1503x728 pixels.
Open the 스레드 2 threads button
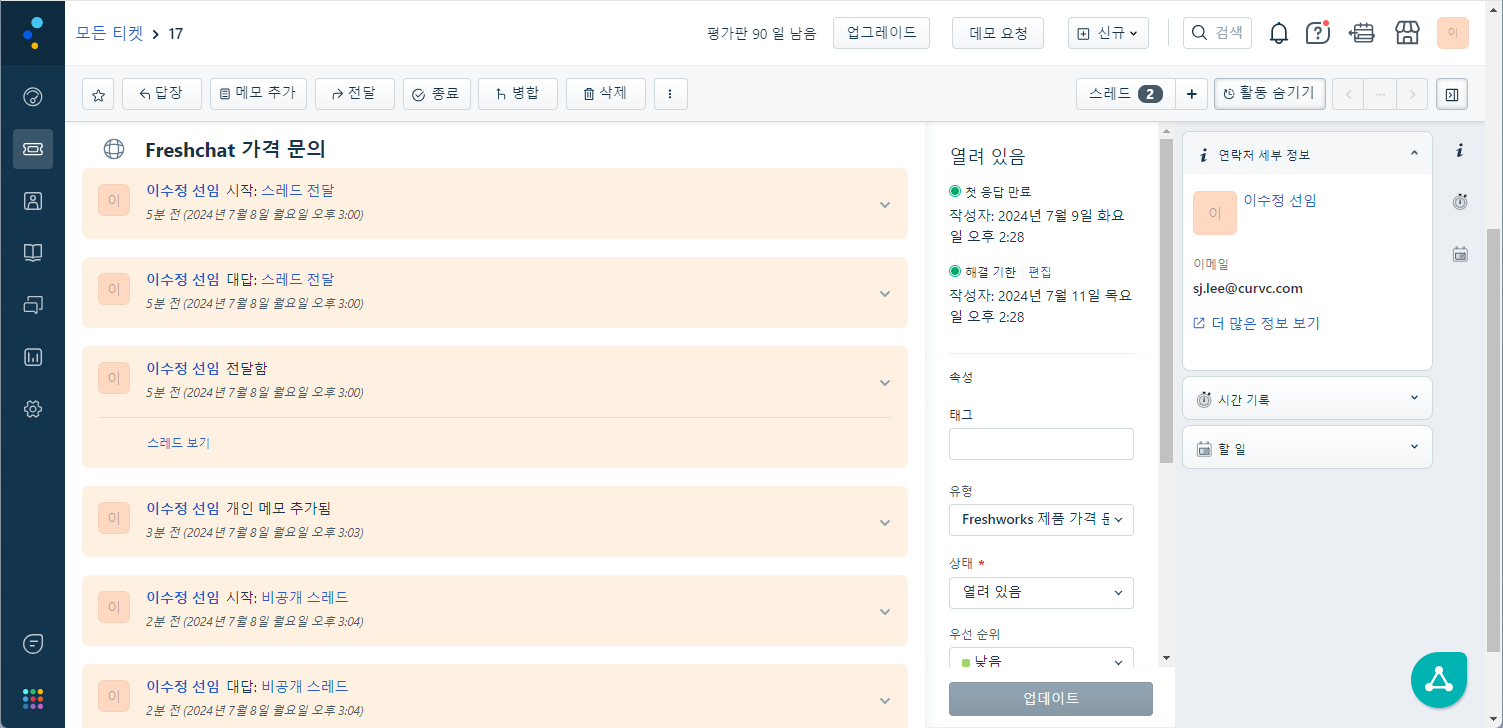pyautogui.click(x=1125, y=94)
